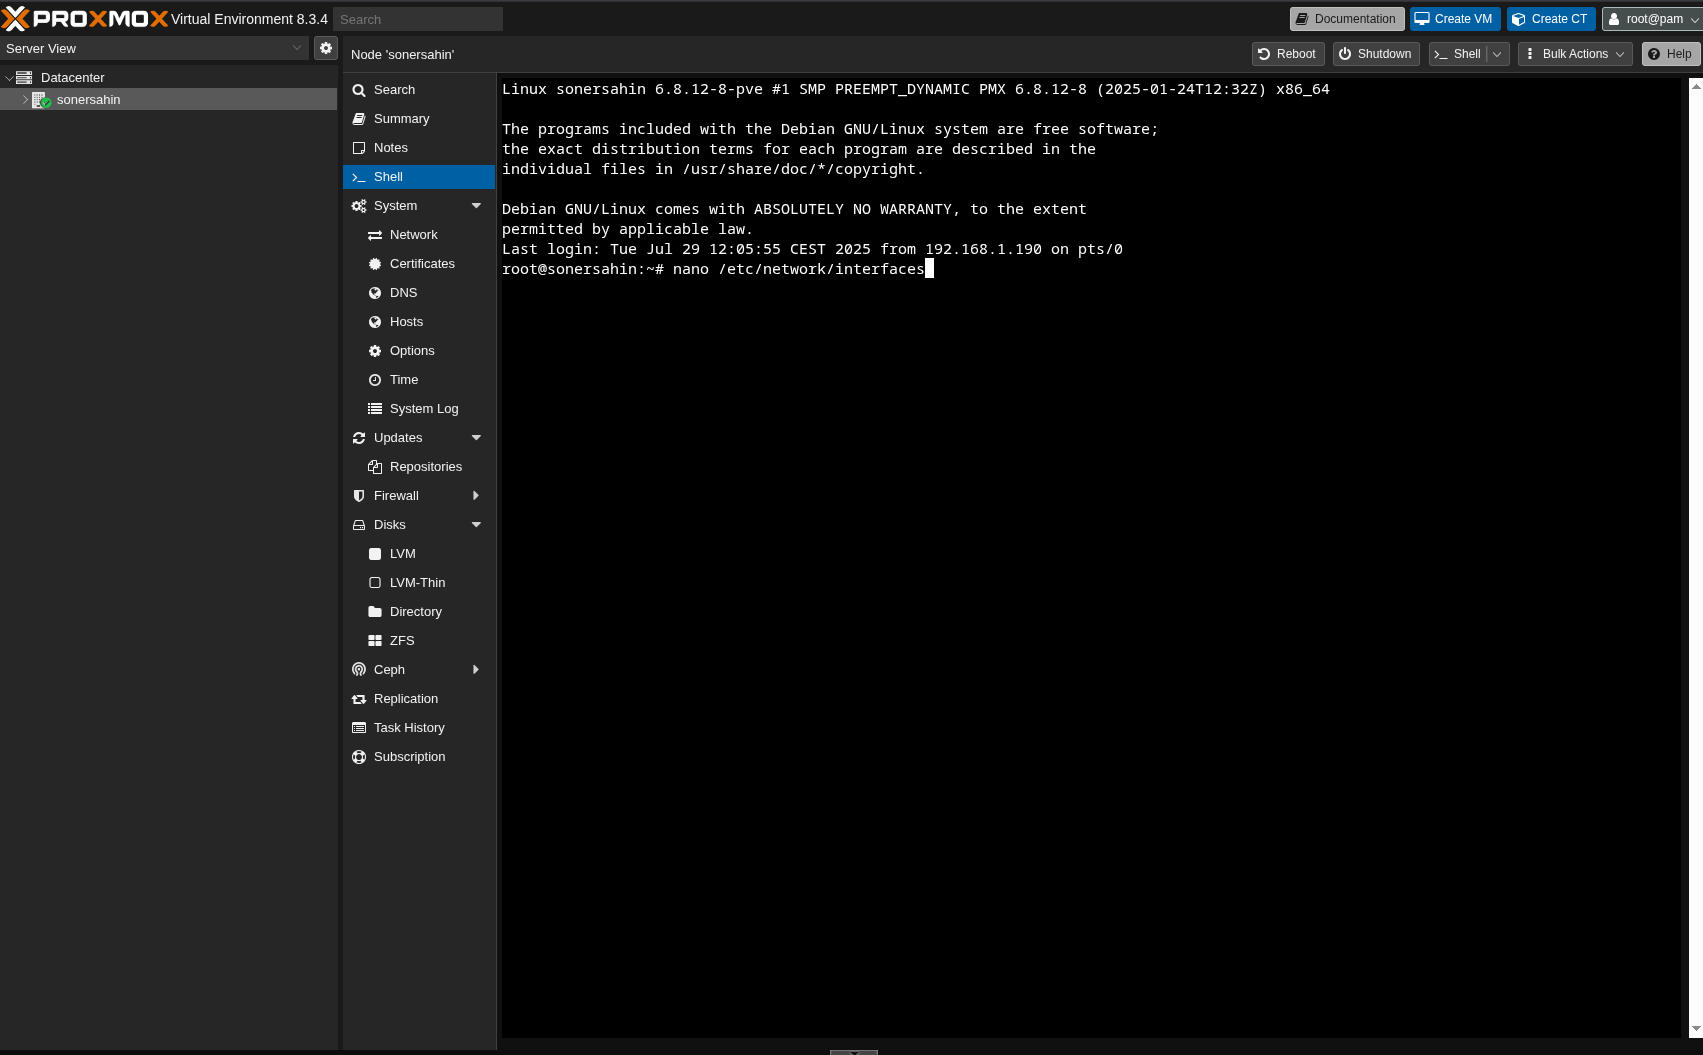Open the Shell dropdown arrow in the toolbar
The height and width of the screenshot is (1055, 1703).
pos(1497,54)
